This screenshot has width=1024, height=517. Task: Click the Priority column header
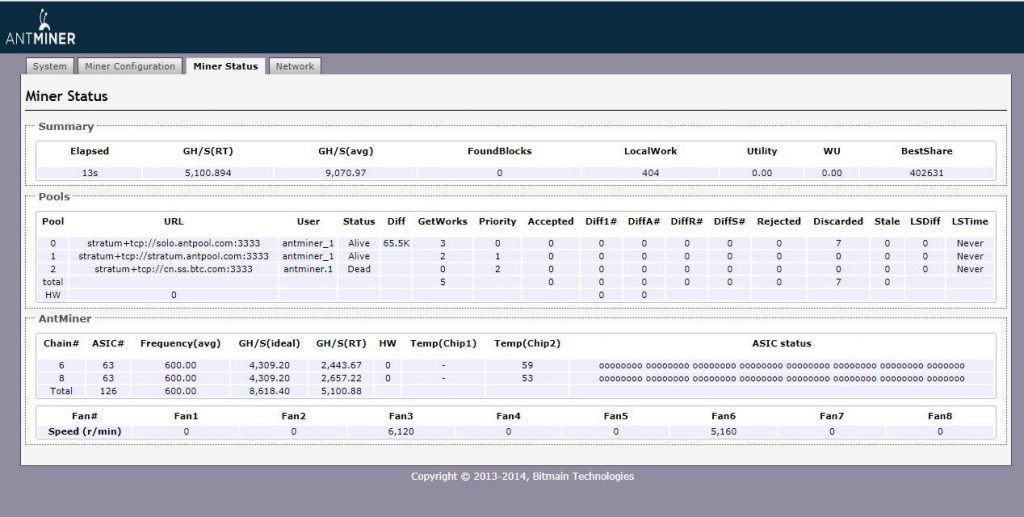(497, 221)
